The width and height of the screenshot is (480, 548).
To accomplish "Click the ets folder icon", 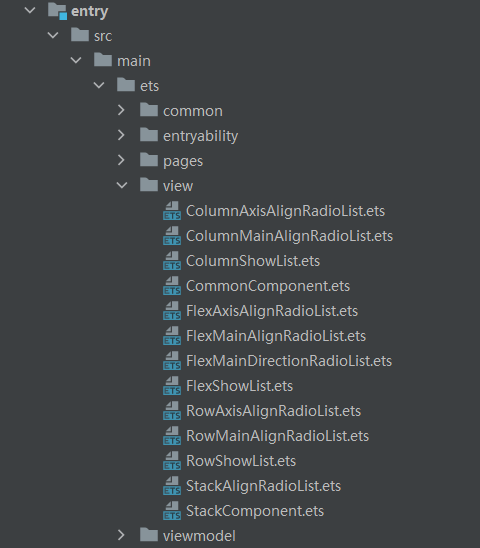I will (x=126, y=85).
